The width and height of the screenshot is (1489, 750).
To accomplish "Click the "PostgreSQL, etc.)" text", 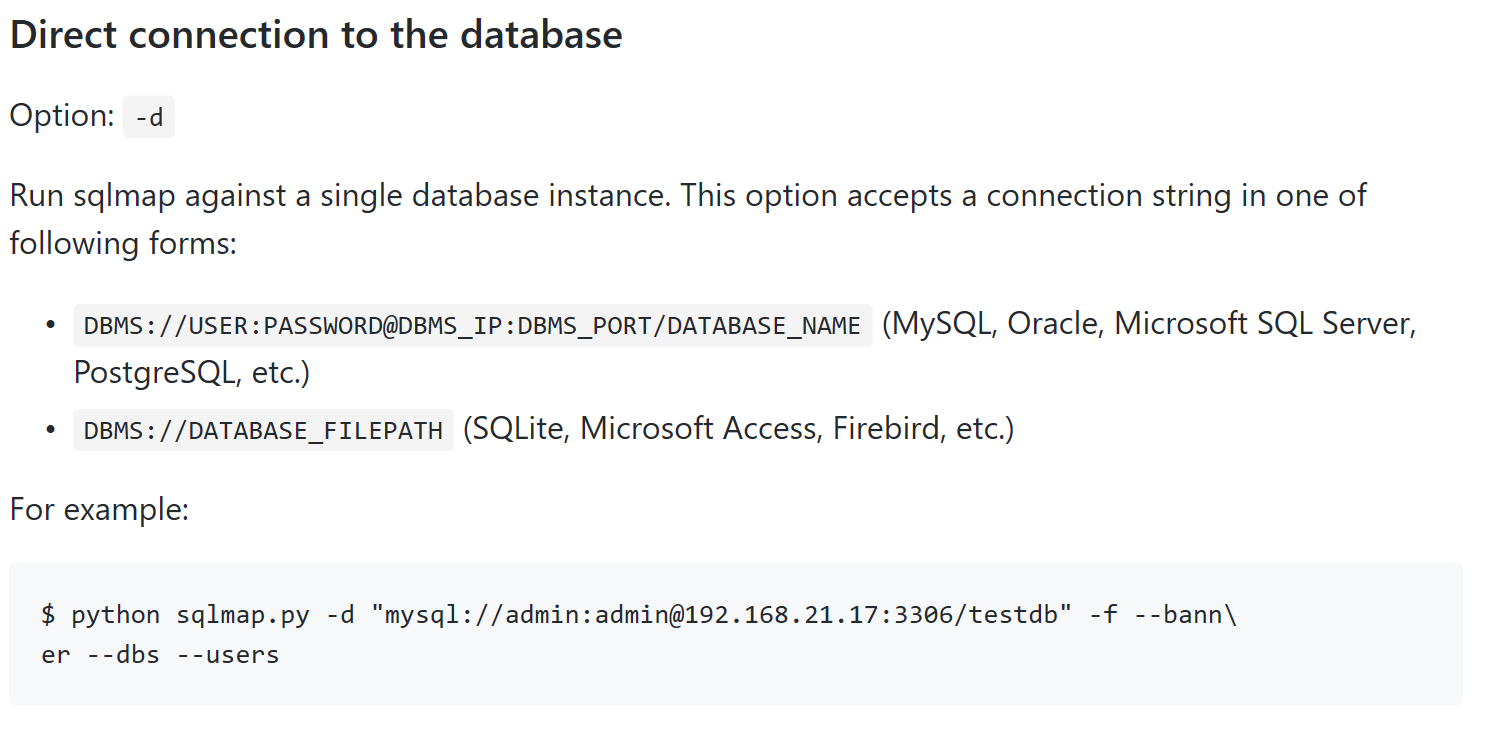I will tap(192, 373).
